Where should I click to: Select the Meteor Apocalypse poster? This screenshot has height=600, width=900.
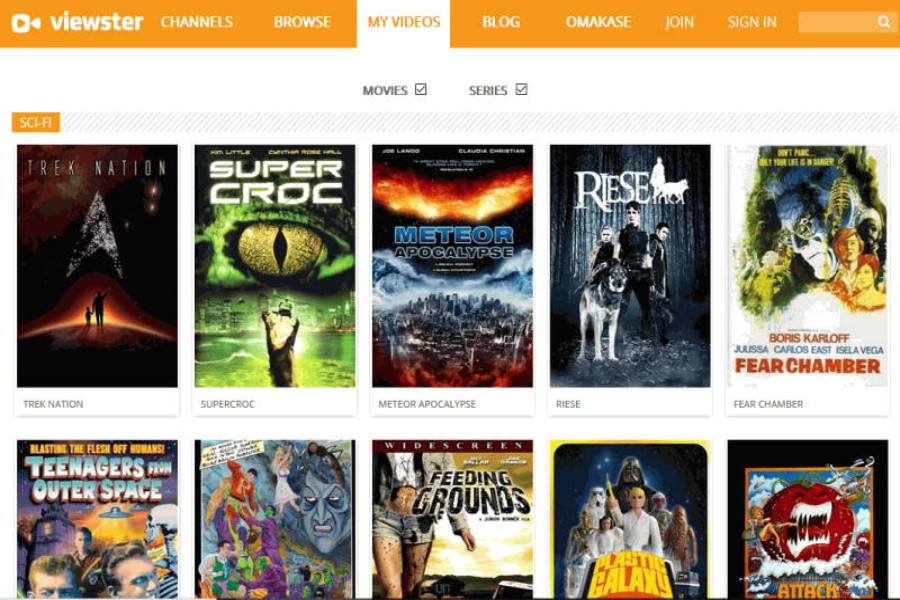pyautogui.click(x=452, y=266)
